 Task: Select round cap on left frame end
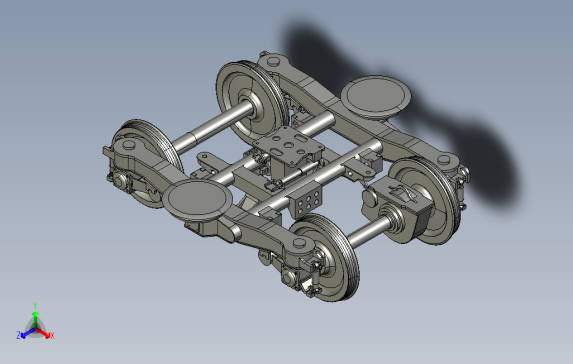click(129, 145)
